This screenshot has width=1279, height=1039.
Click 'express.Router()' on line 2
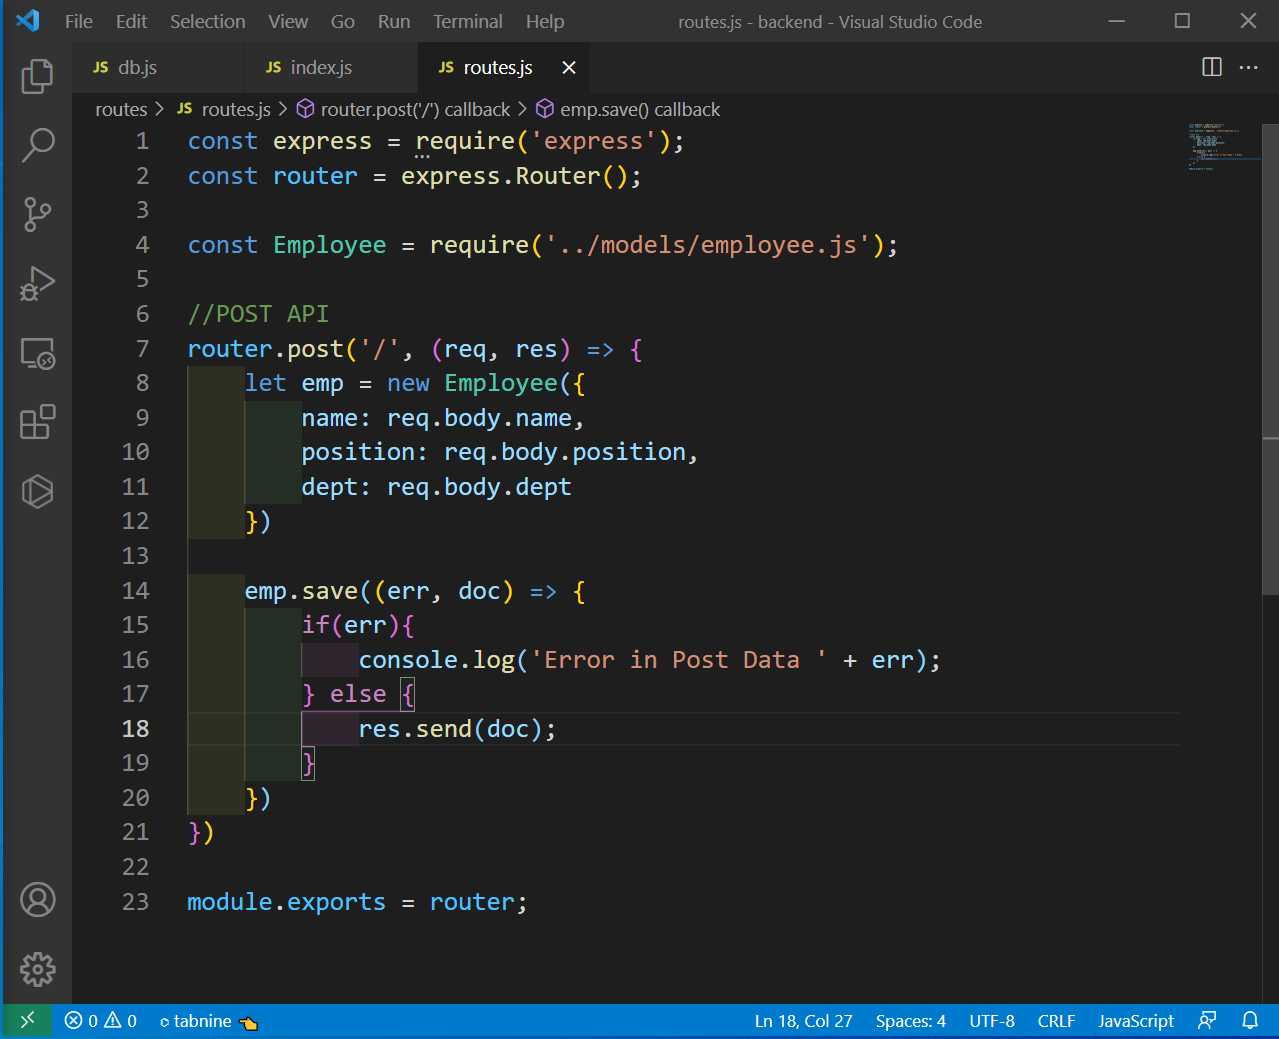click(514, 176)
